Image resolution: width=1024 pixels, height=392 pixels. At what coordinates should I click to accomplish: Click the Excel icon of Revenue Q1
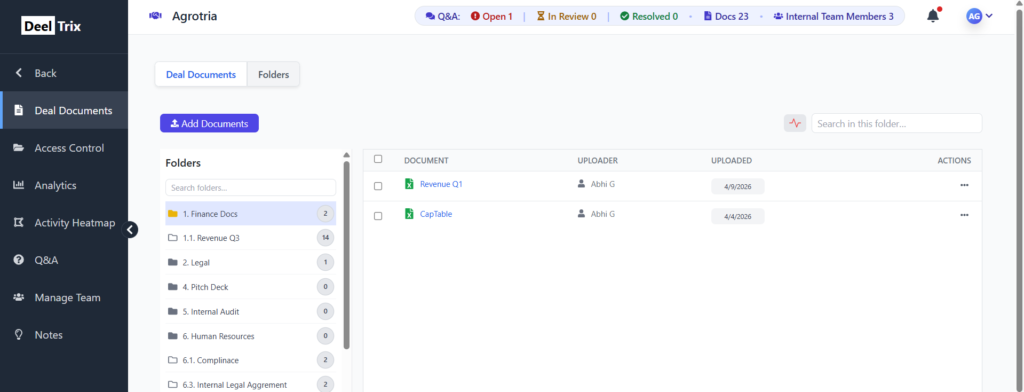tap(409, 184)
